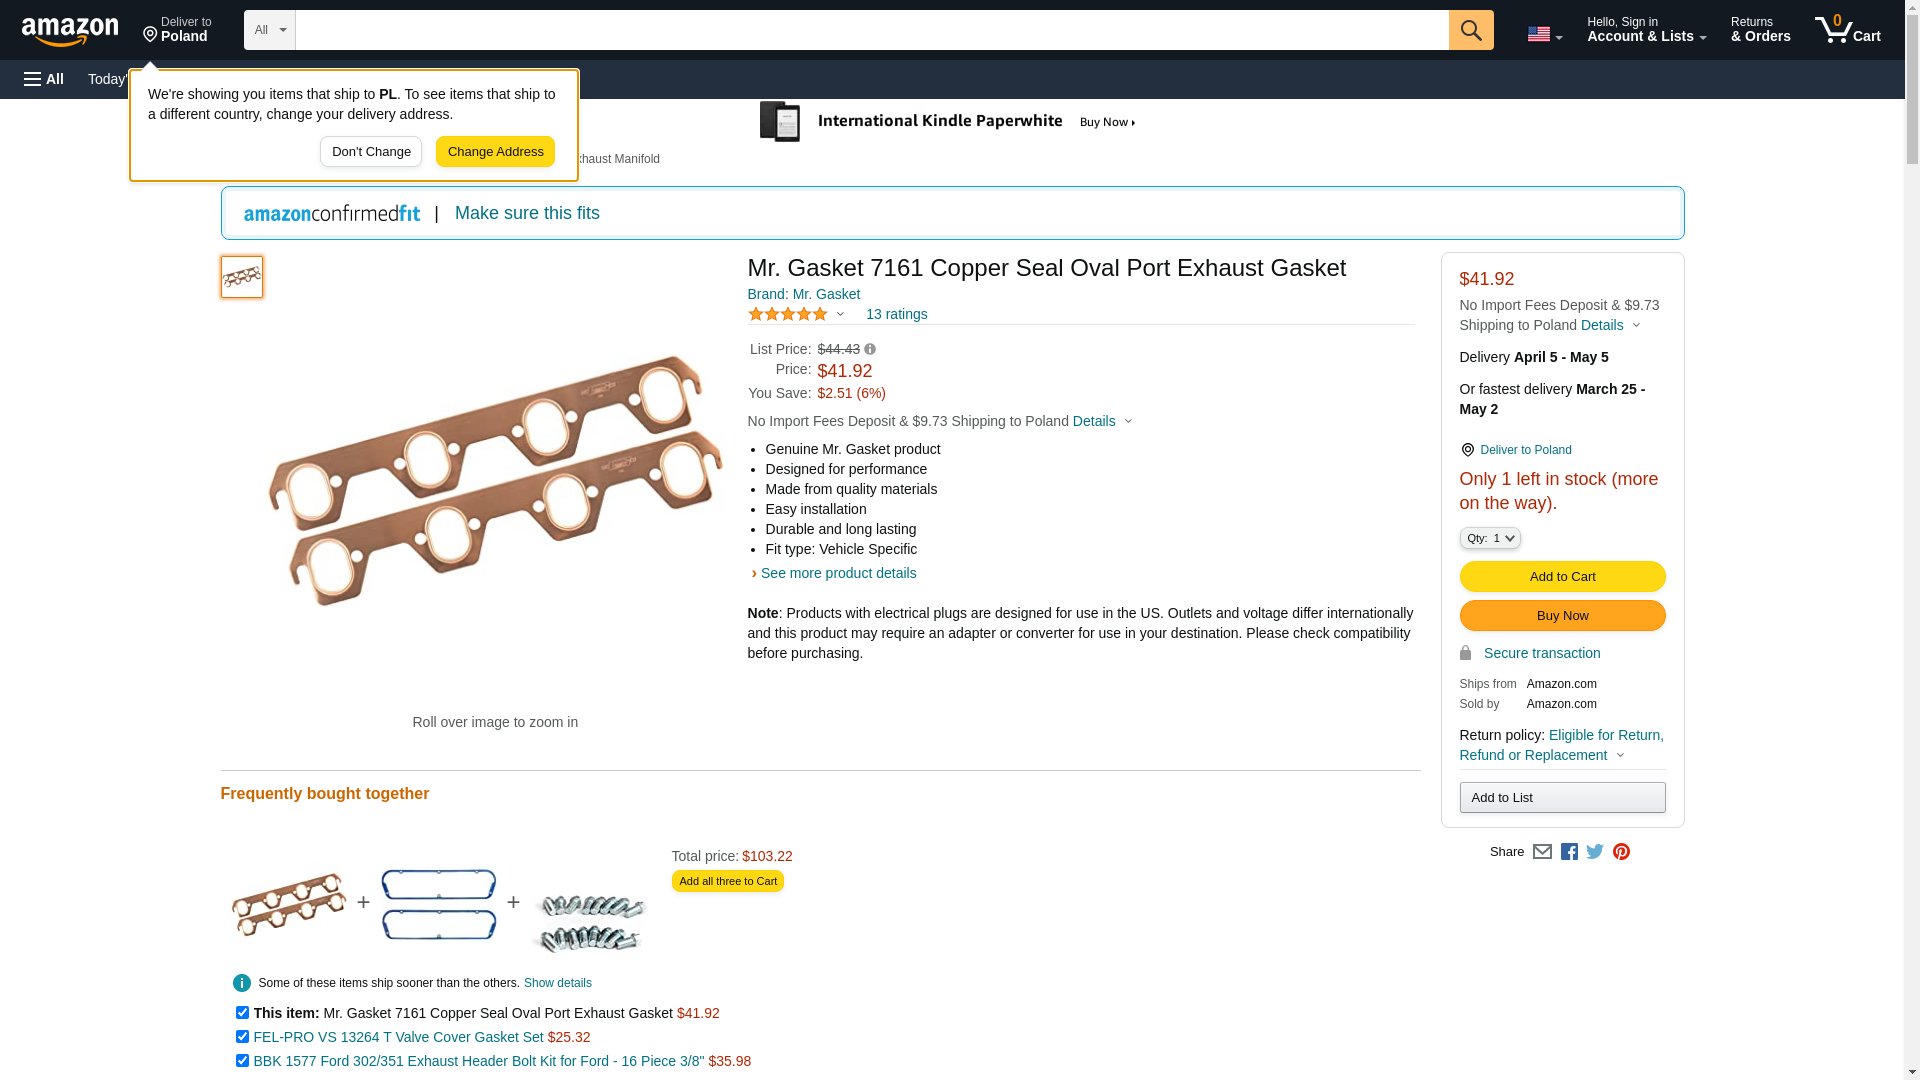
Task: Open the All search category dropdown
Action: (x=269, y=30)
